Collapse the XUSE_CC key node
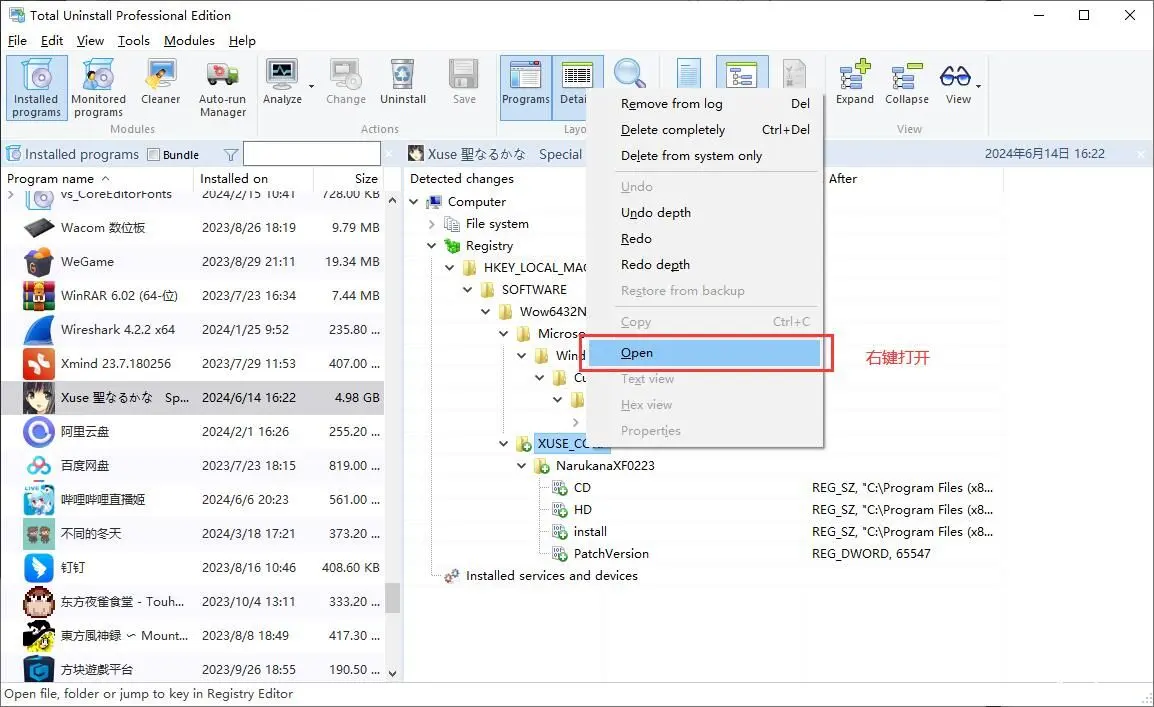This screenshot has width=1154, height=707. (x=503, y=444)
